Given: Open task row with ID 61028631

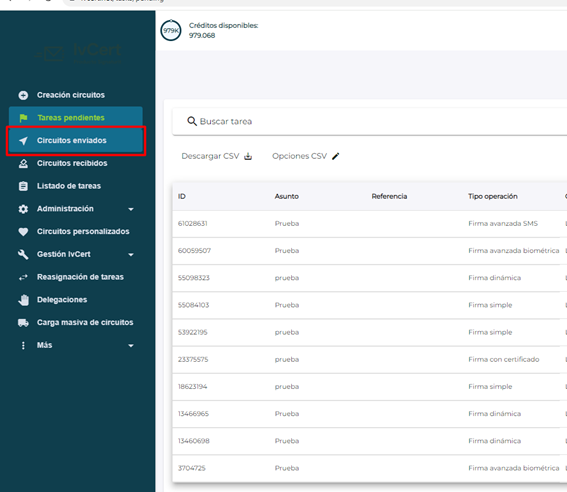Looking at the screenshot, I should [x=370, y=224].
